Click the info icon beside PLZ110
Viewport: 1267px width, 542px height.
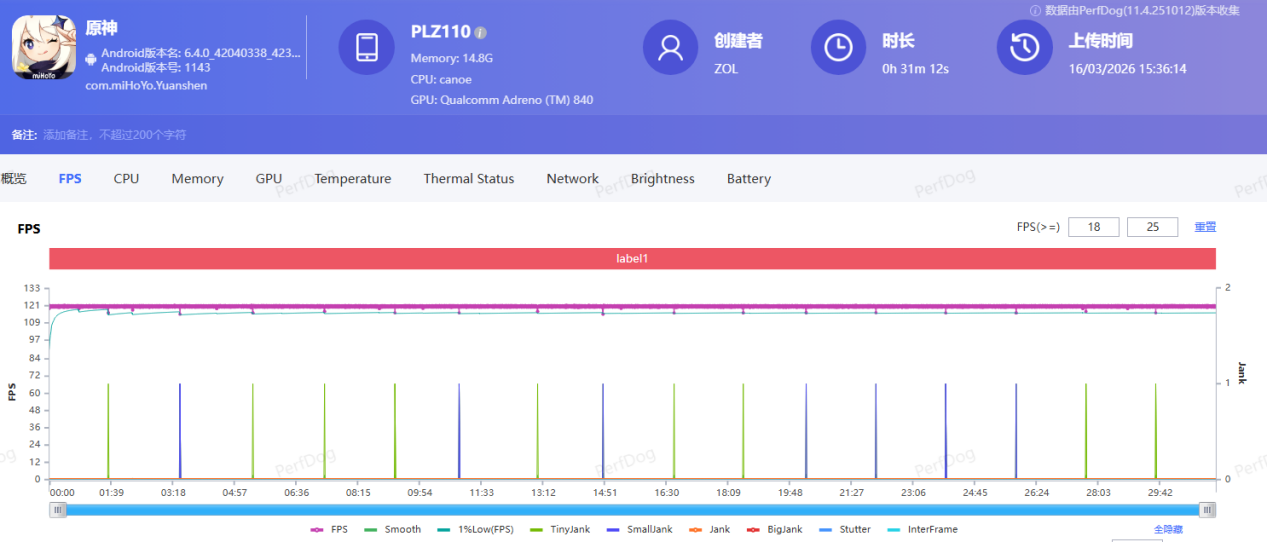481,33
